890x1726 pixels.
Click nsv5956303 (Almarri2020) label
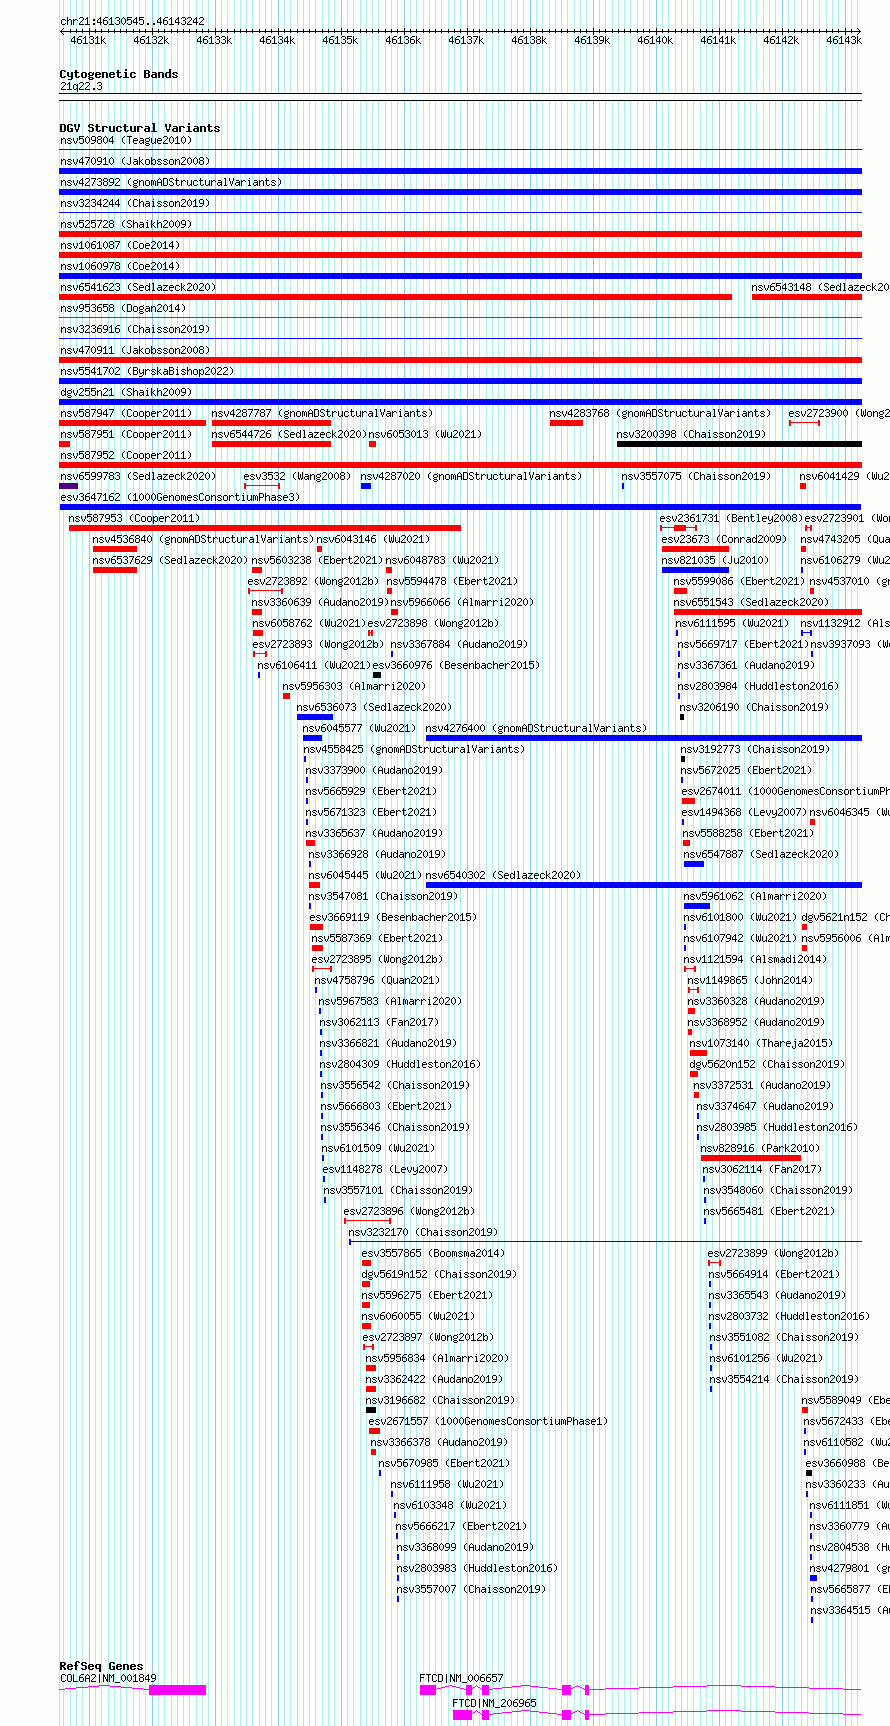point(354,686)
